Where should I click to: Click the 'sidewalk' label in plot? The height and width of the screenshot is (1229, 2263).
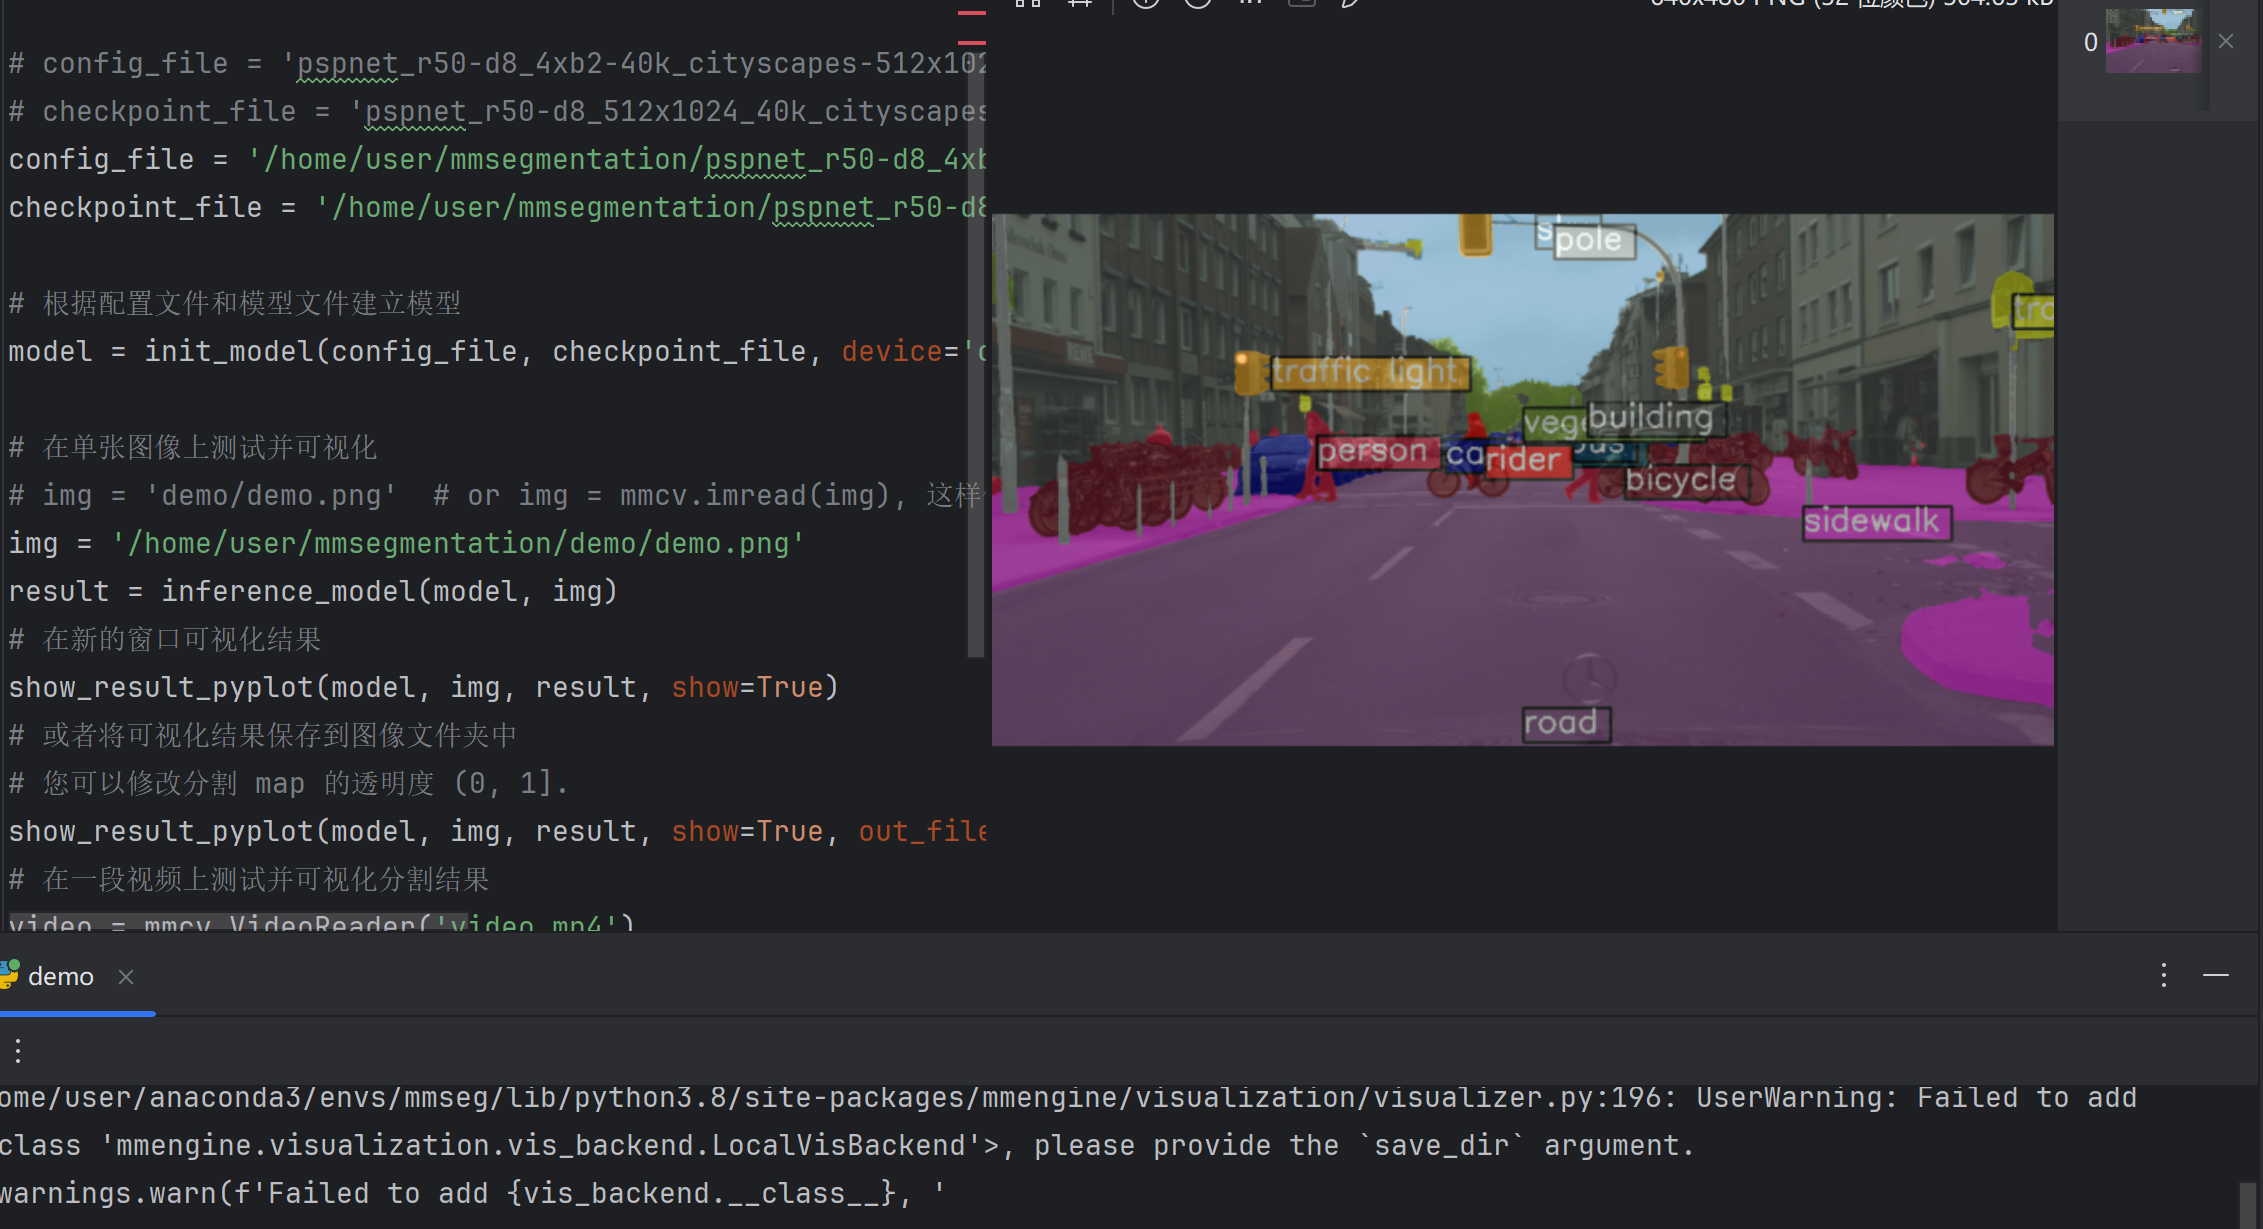(1876, 522)
